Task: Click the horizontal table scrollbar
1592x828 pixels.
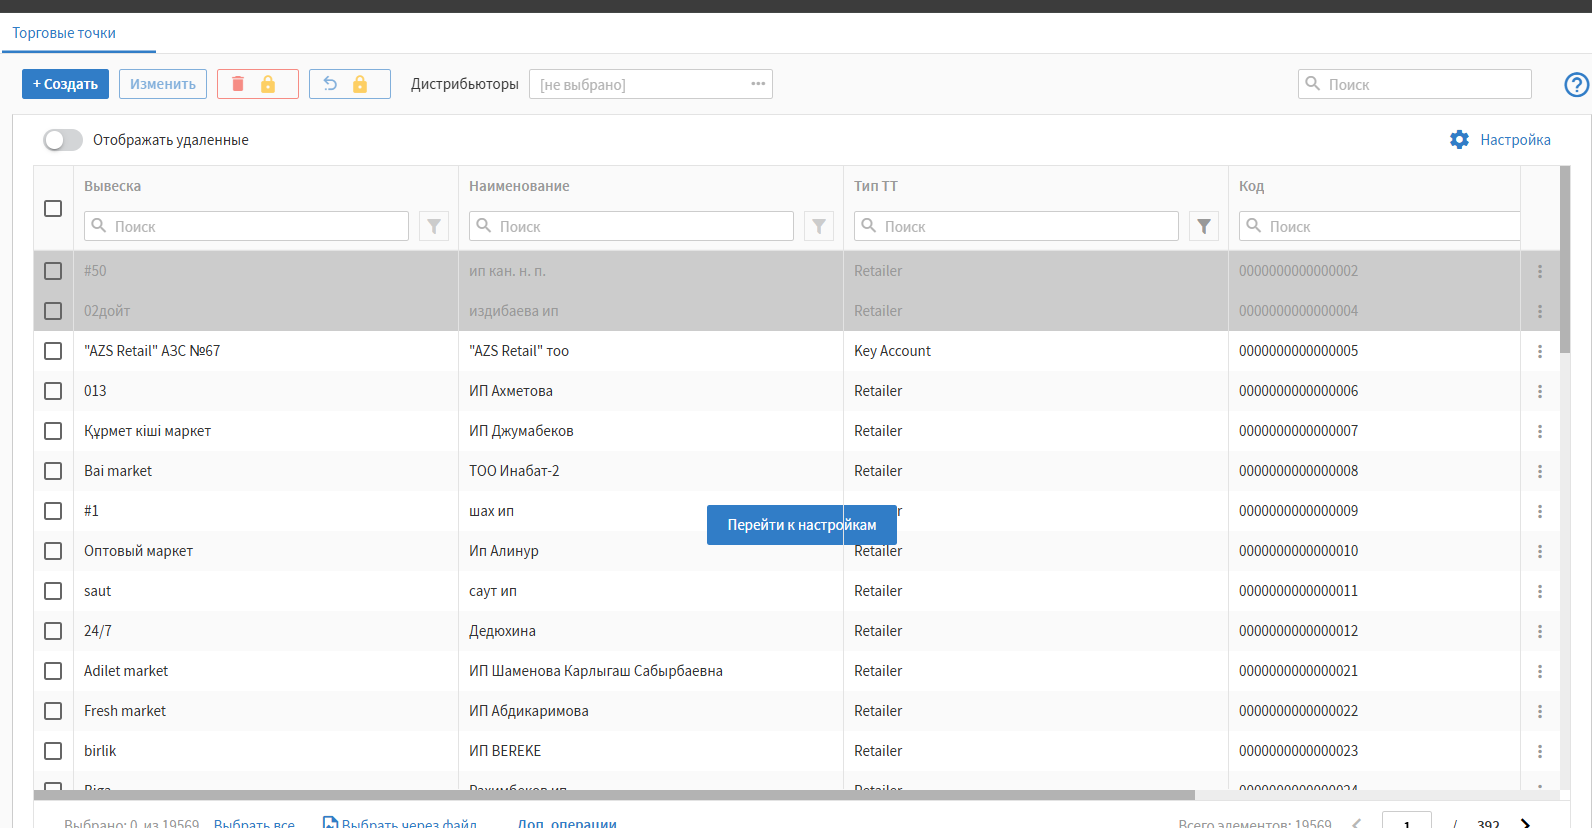Action: pos(614,796)
